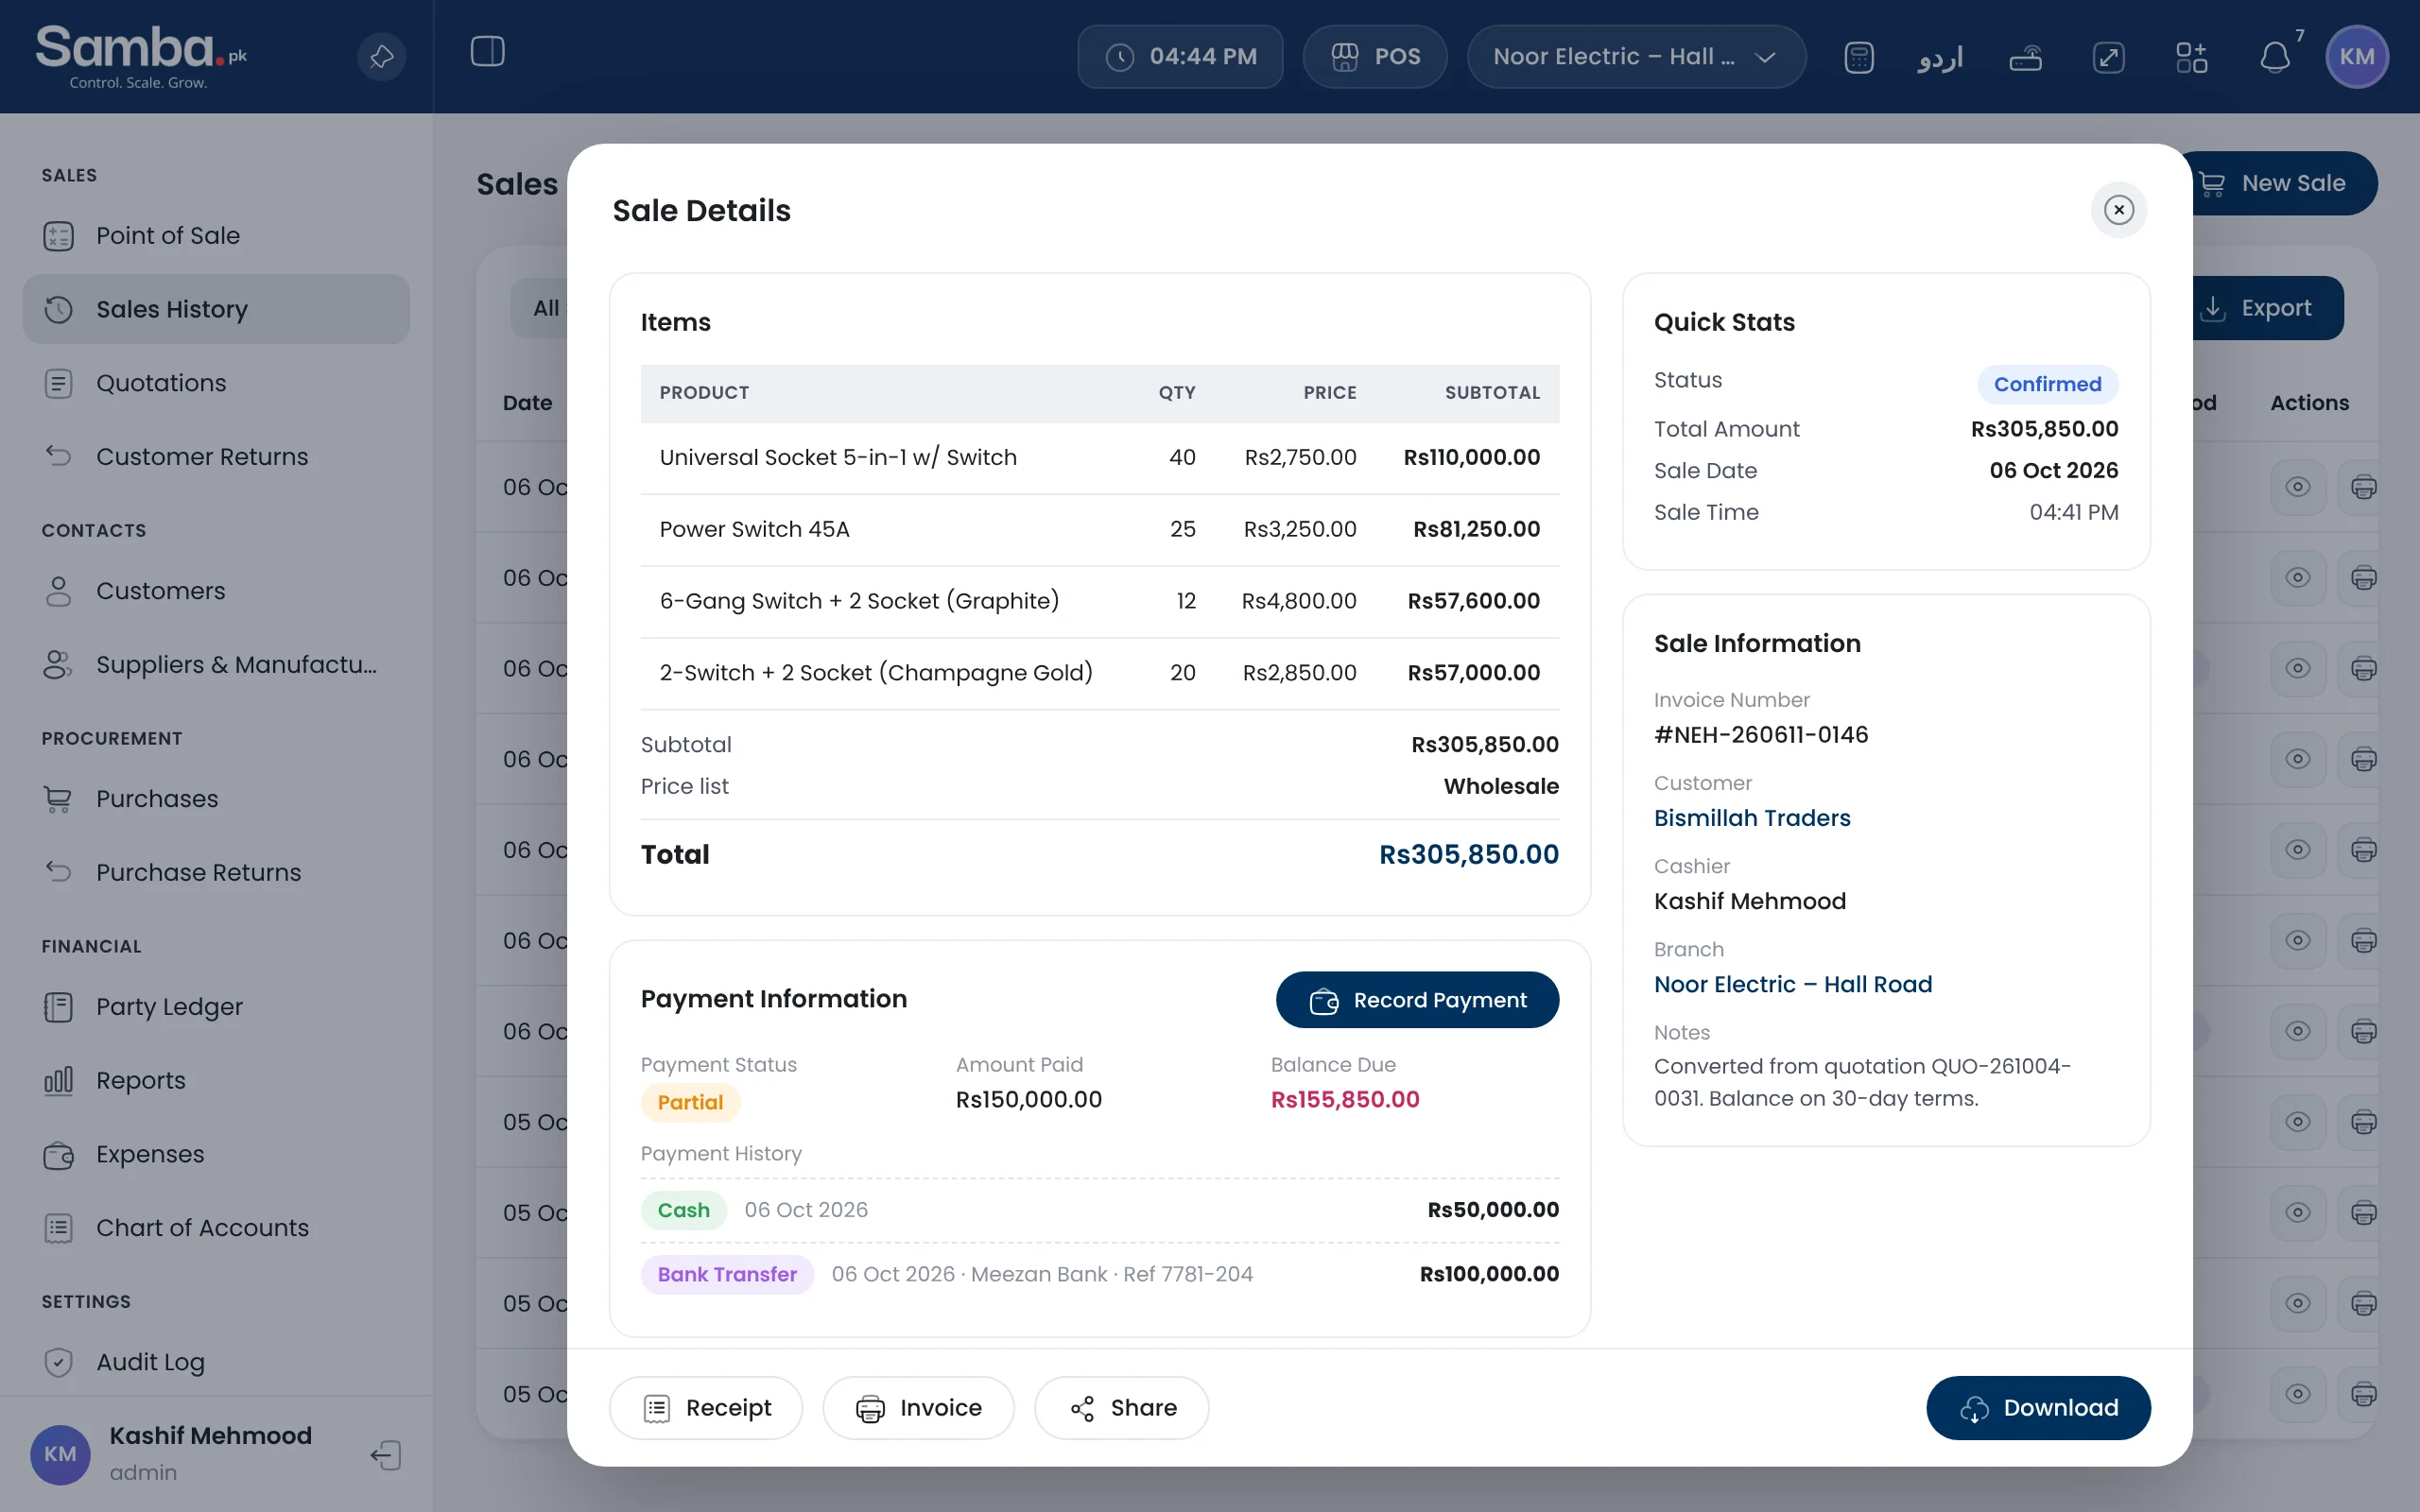Open Noor Electric – Hall Road branch link
This screenshot has width=2420, height=1512.
pos(1793,984)
